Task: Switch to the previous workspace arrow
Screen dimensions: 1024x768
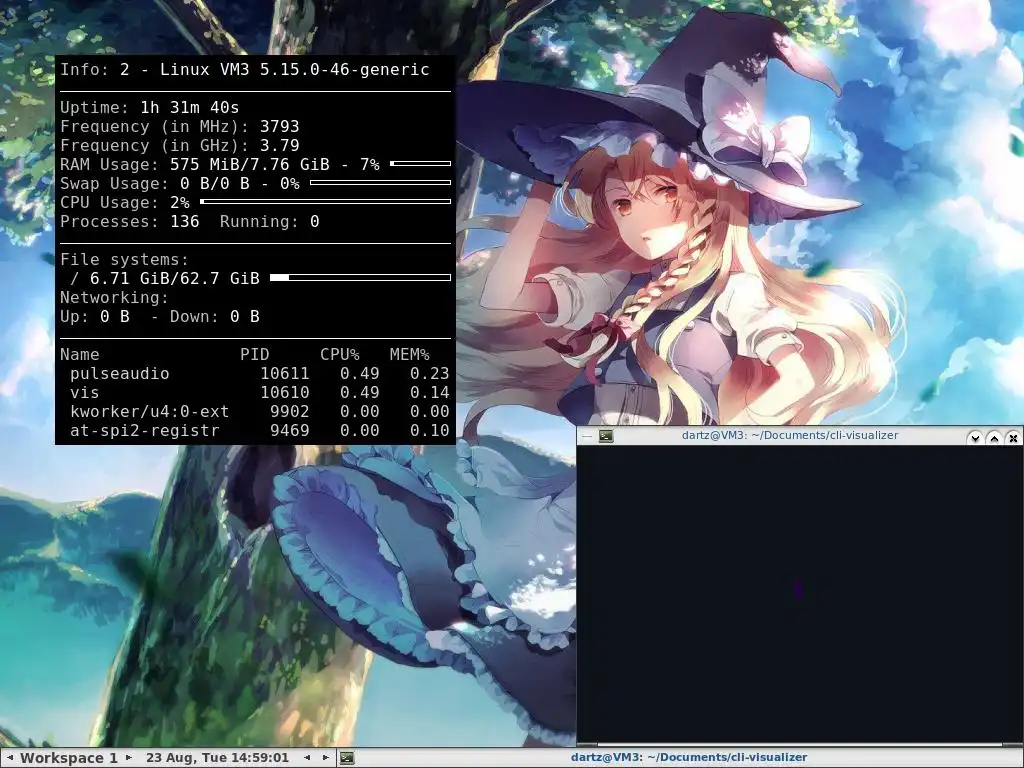Action: point(10,758)
